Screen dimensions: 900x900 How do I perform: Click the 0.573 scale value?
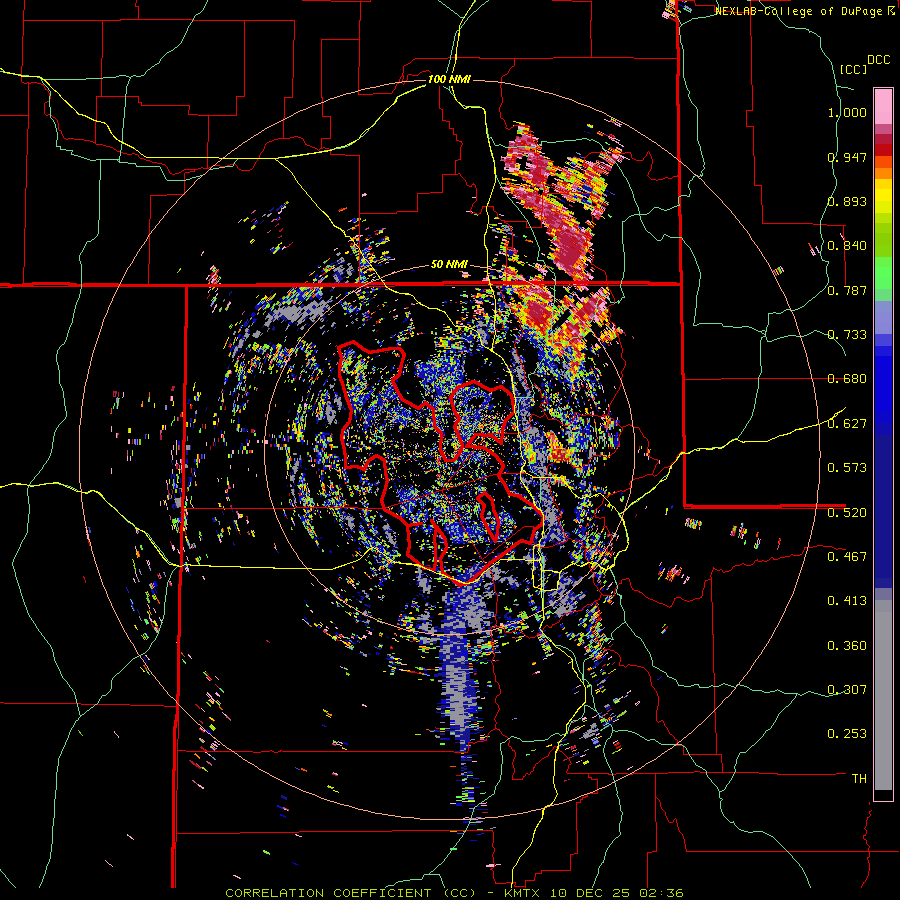[x=847, y=468]
